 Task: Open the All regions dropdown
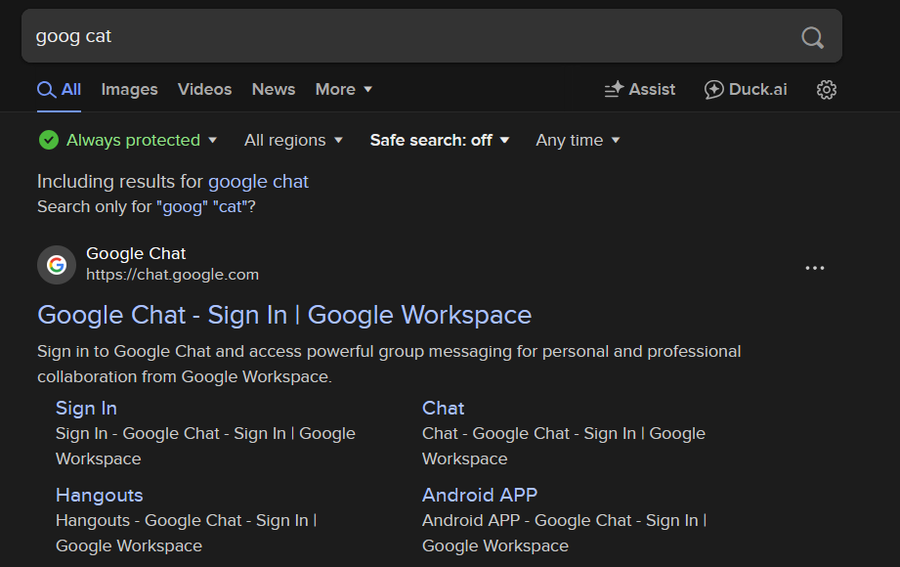point(293,140)
